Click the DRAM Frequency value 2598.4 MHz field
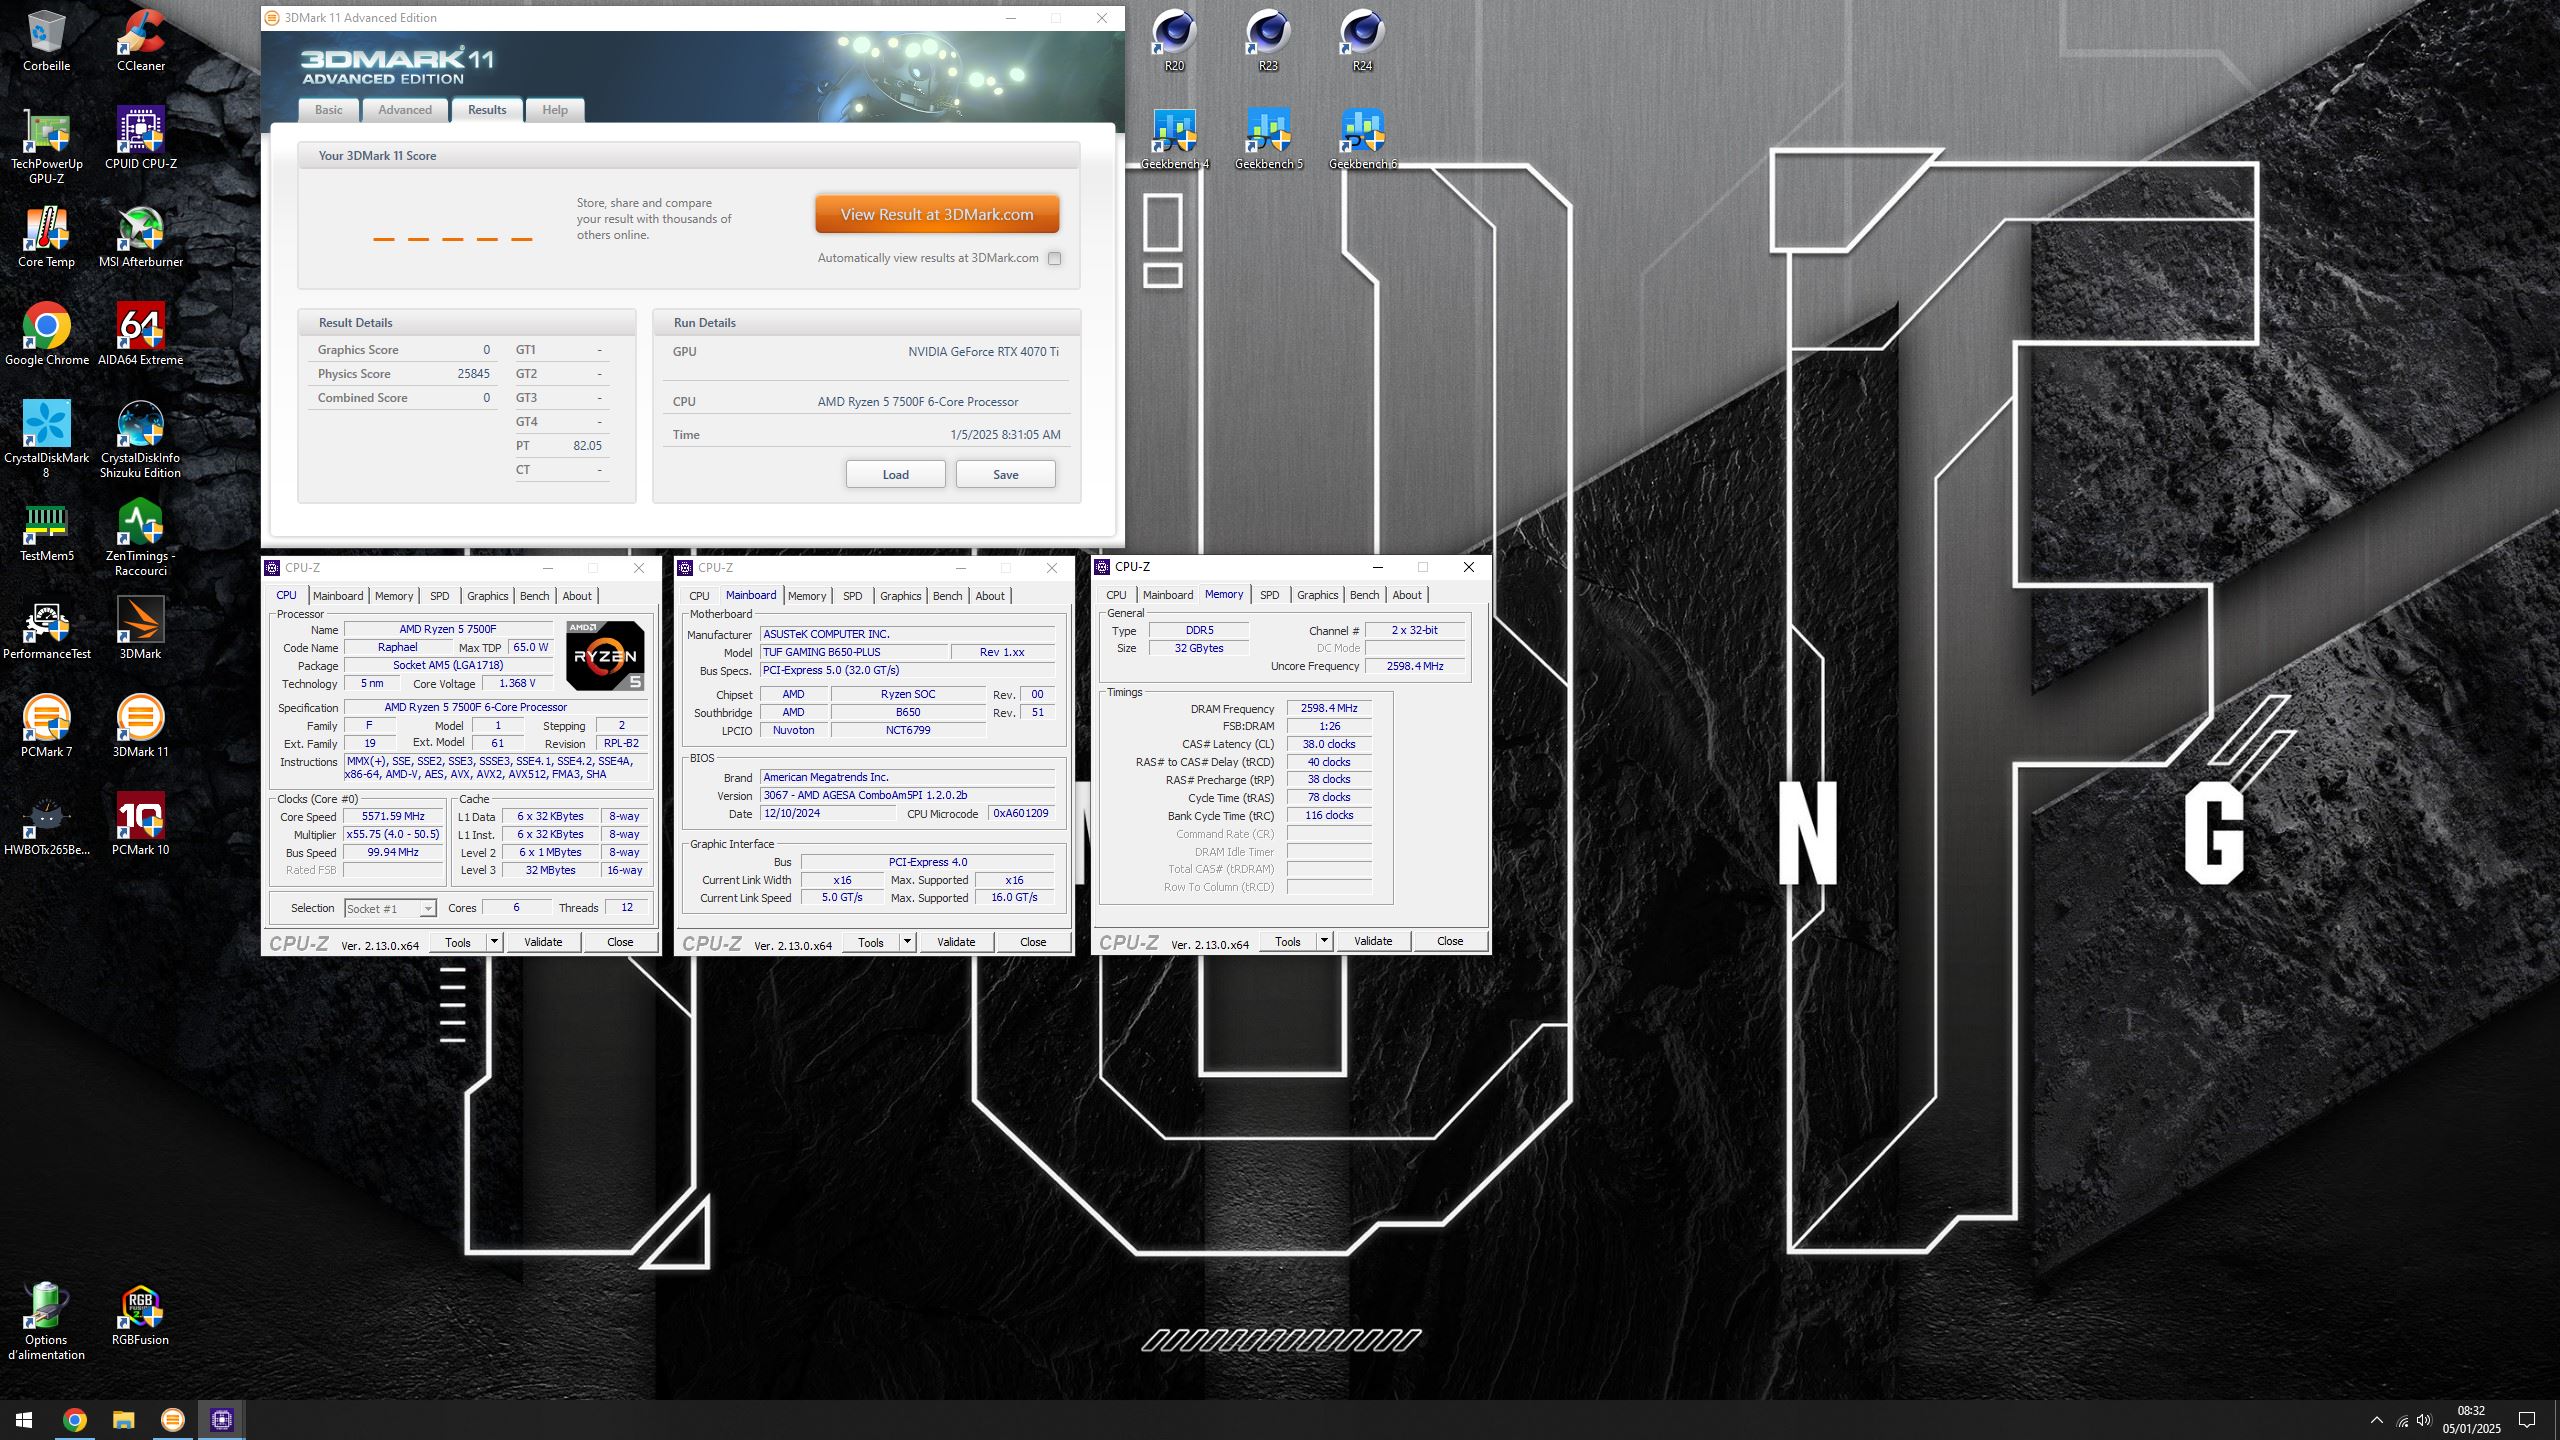The width and height of the screenshot is (2560, 1440). (1329, 708)
